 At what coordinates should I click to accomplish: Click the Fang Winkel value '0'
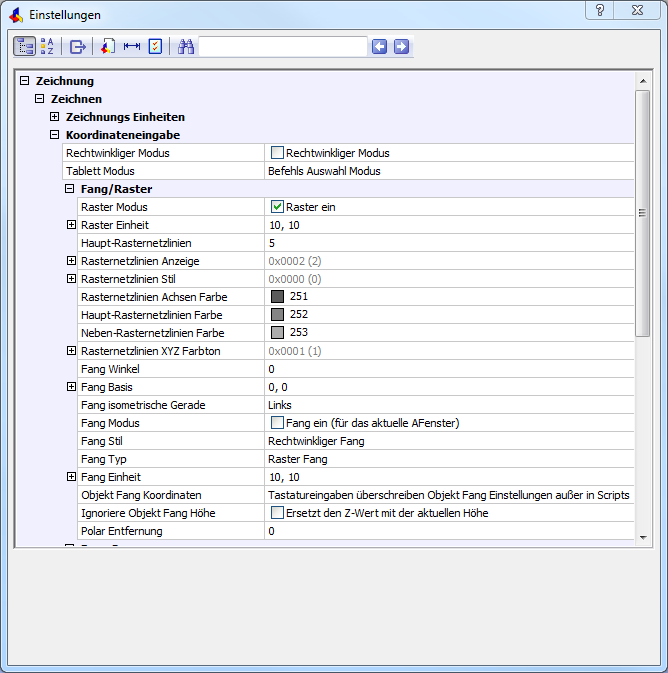tap(271, 369)
